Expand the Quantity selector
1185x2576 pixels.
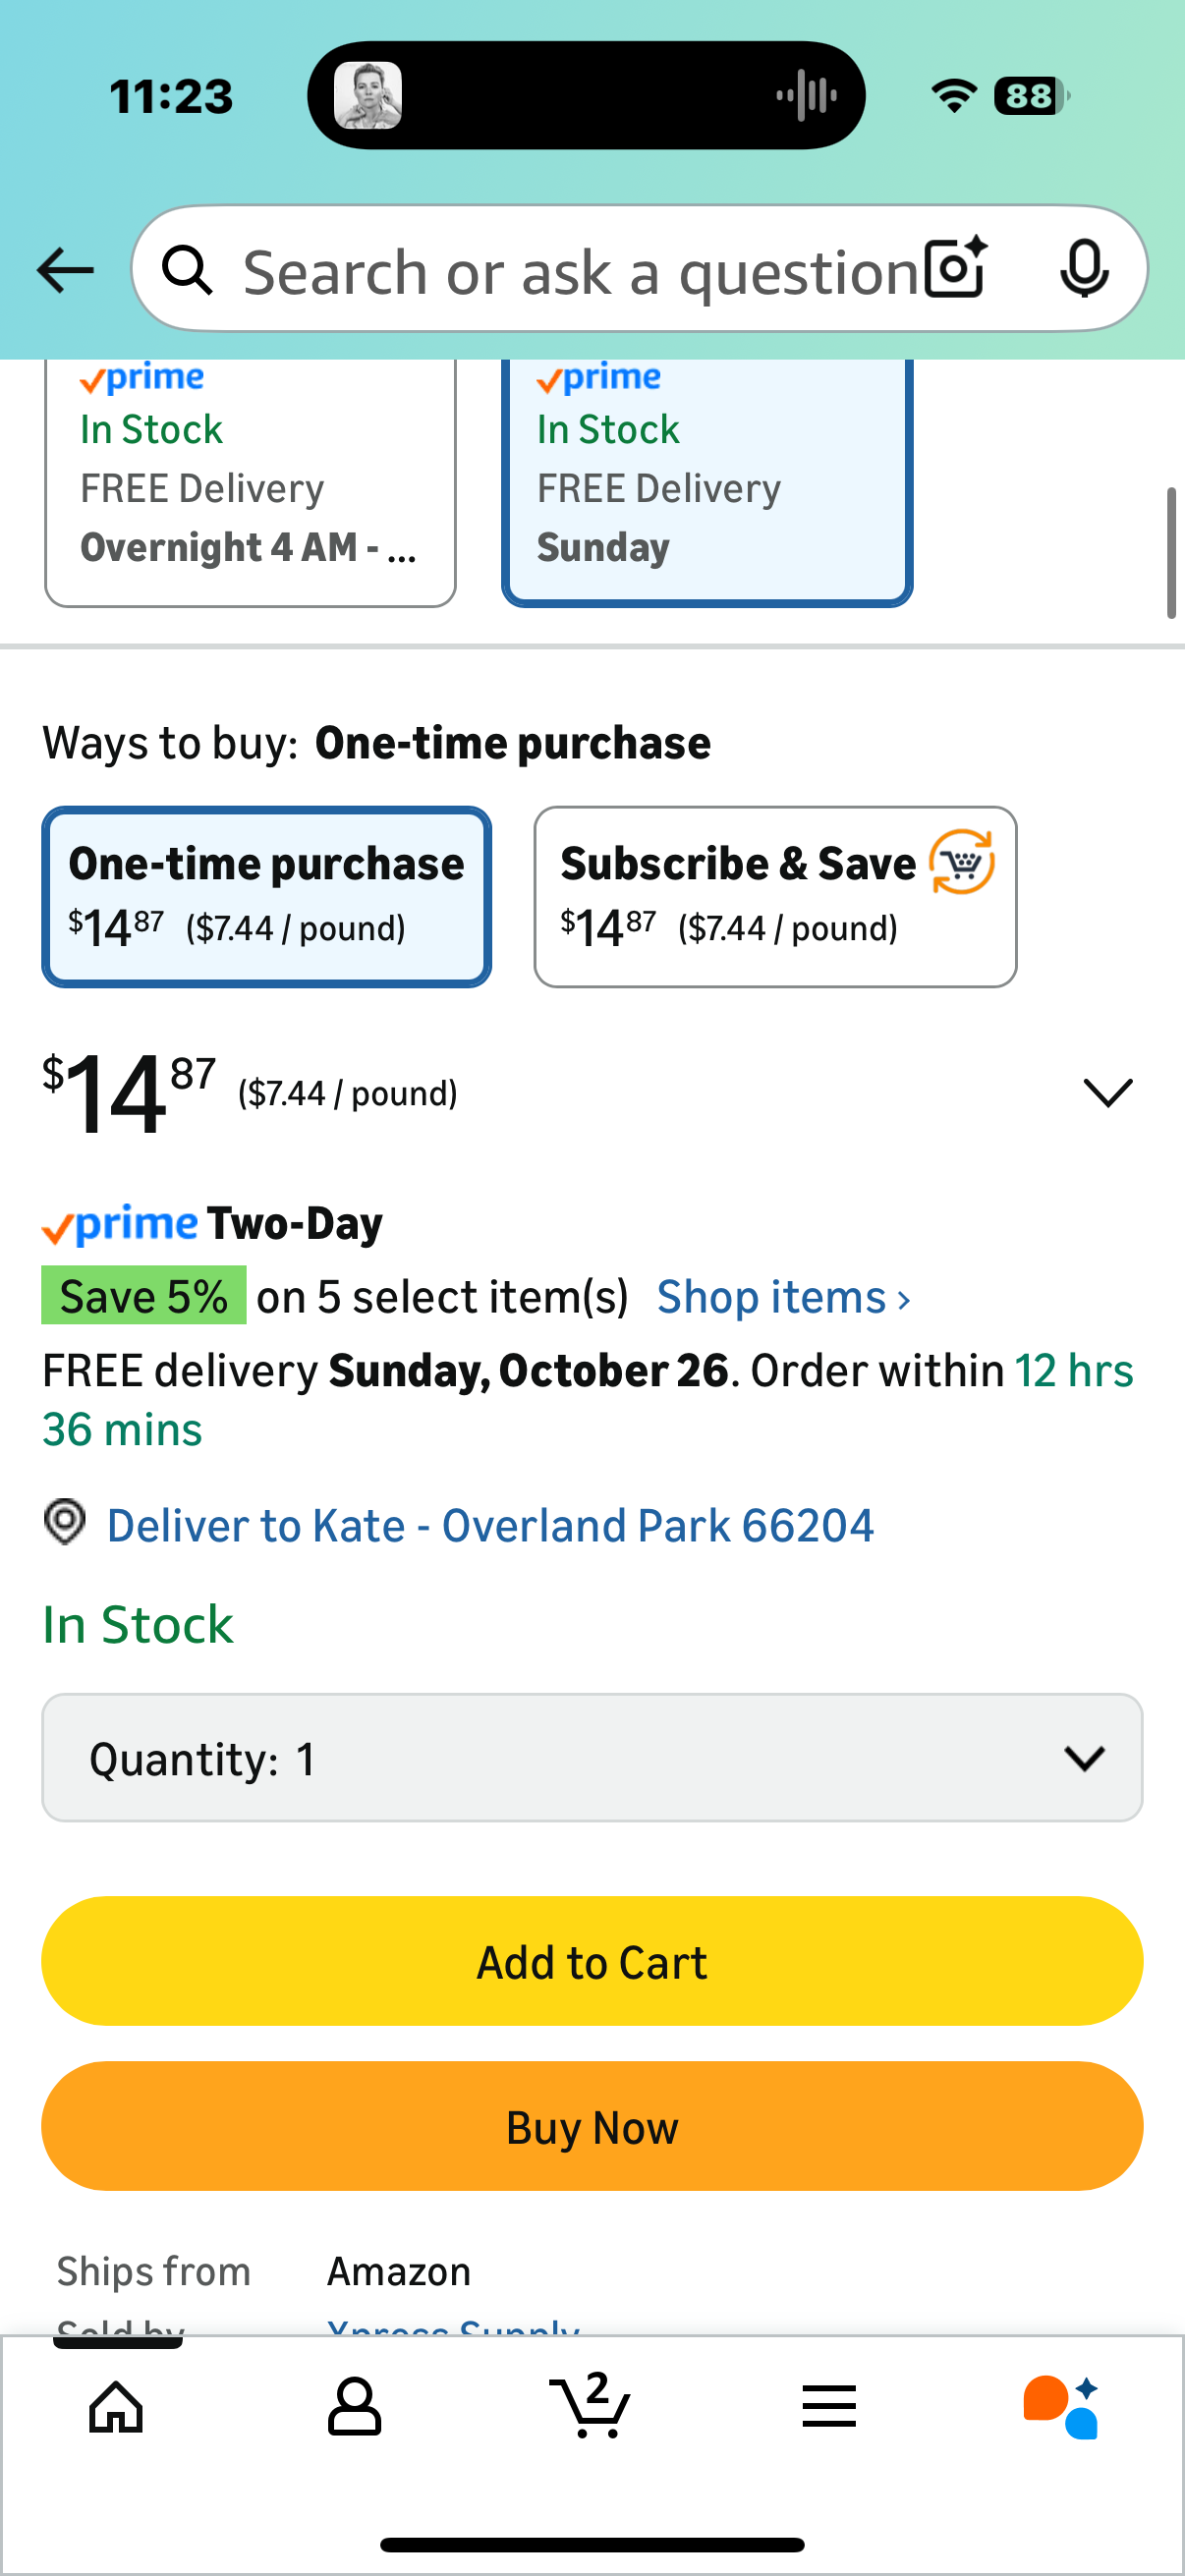pyautogui.click(x=590, y=1757)
